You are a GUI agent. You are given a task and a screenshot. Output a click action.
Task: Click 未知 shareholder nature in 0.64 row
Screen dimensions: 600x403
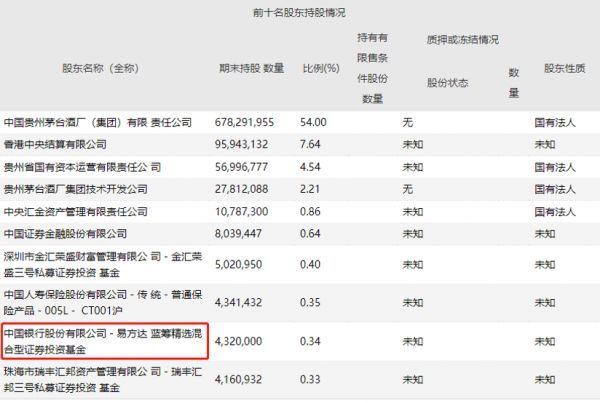545,234
